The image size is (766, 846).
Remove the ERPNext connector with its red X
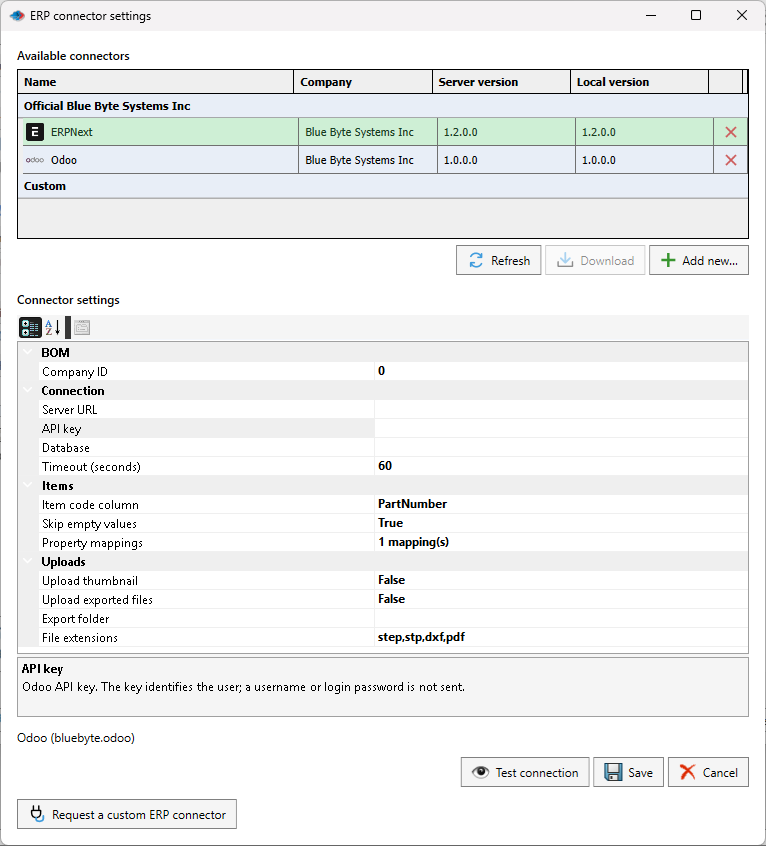pyautogui.click(x=730, y=132)
